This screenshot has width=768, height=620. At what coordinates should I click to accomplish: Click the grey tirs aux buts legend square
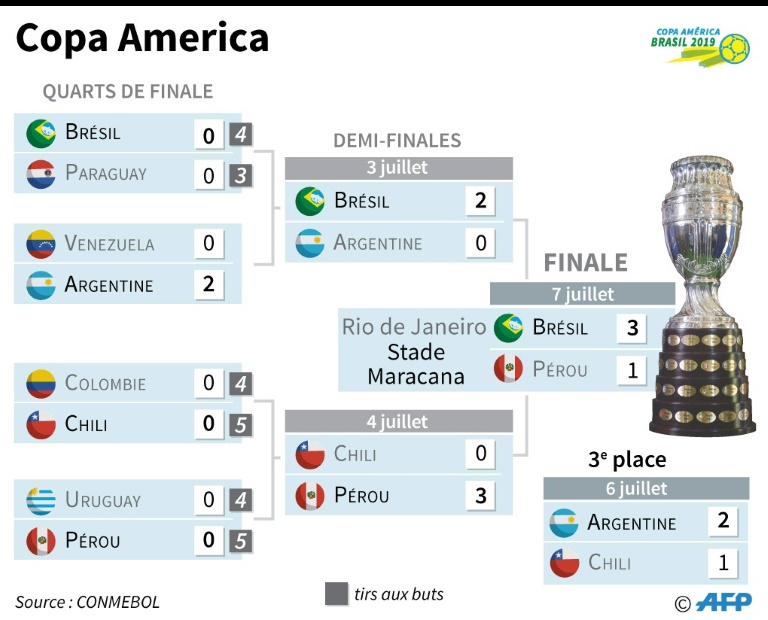(336, 594)
